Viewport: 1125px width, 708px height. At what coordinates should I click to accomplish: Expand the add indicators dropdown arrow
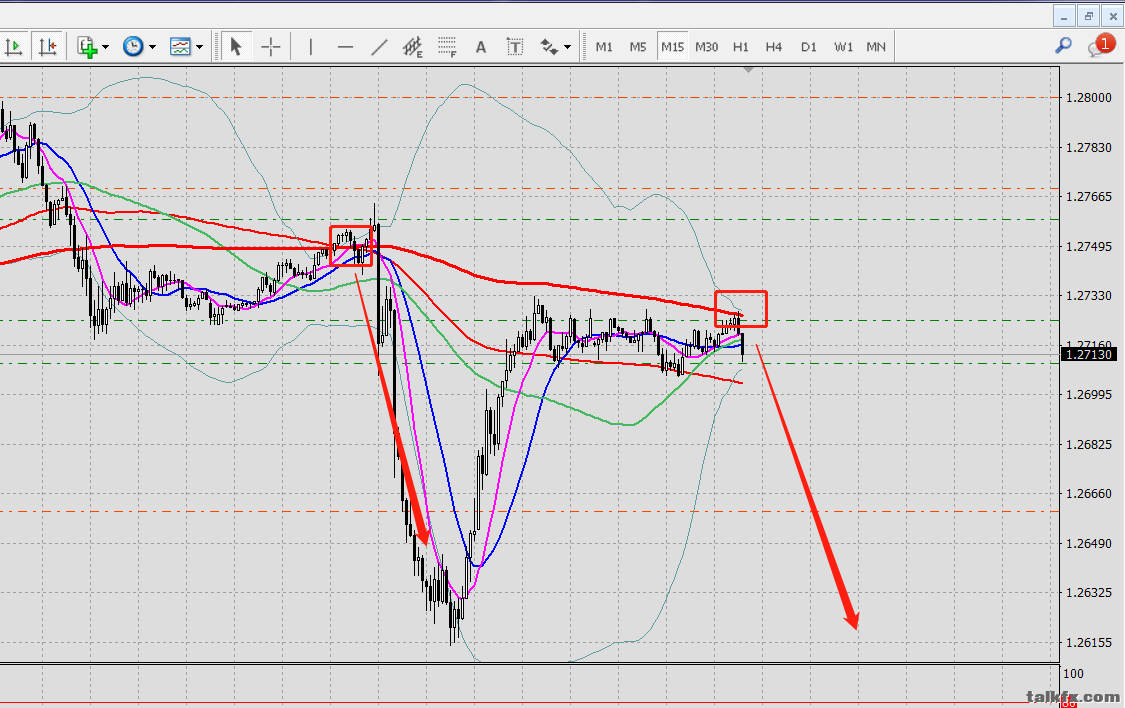coord(105,47)
